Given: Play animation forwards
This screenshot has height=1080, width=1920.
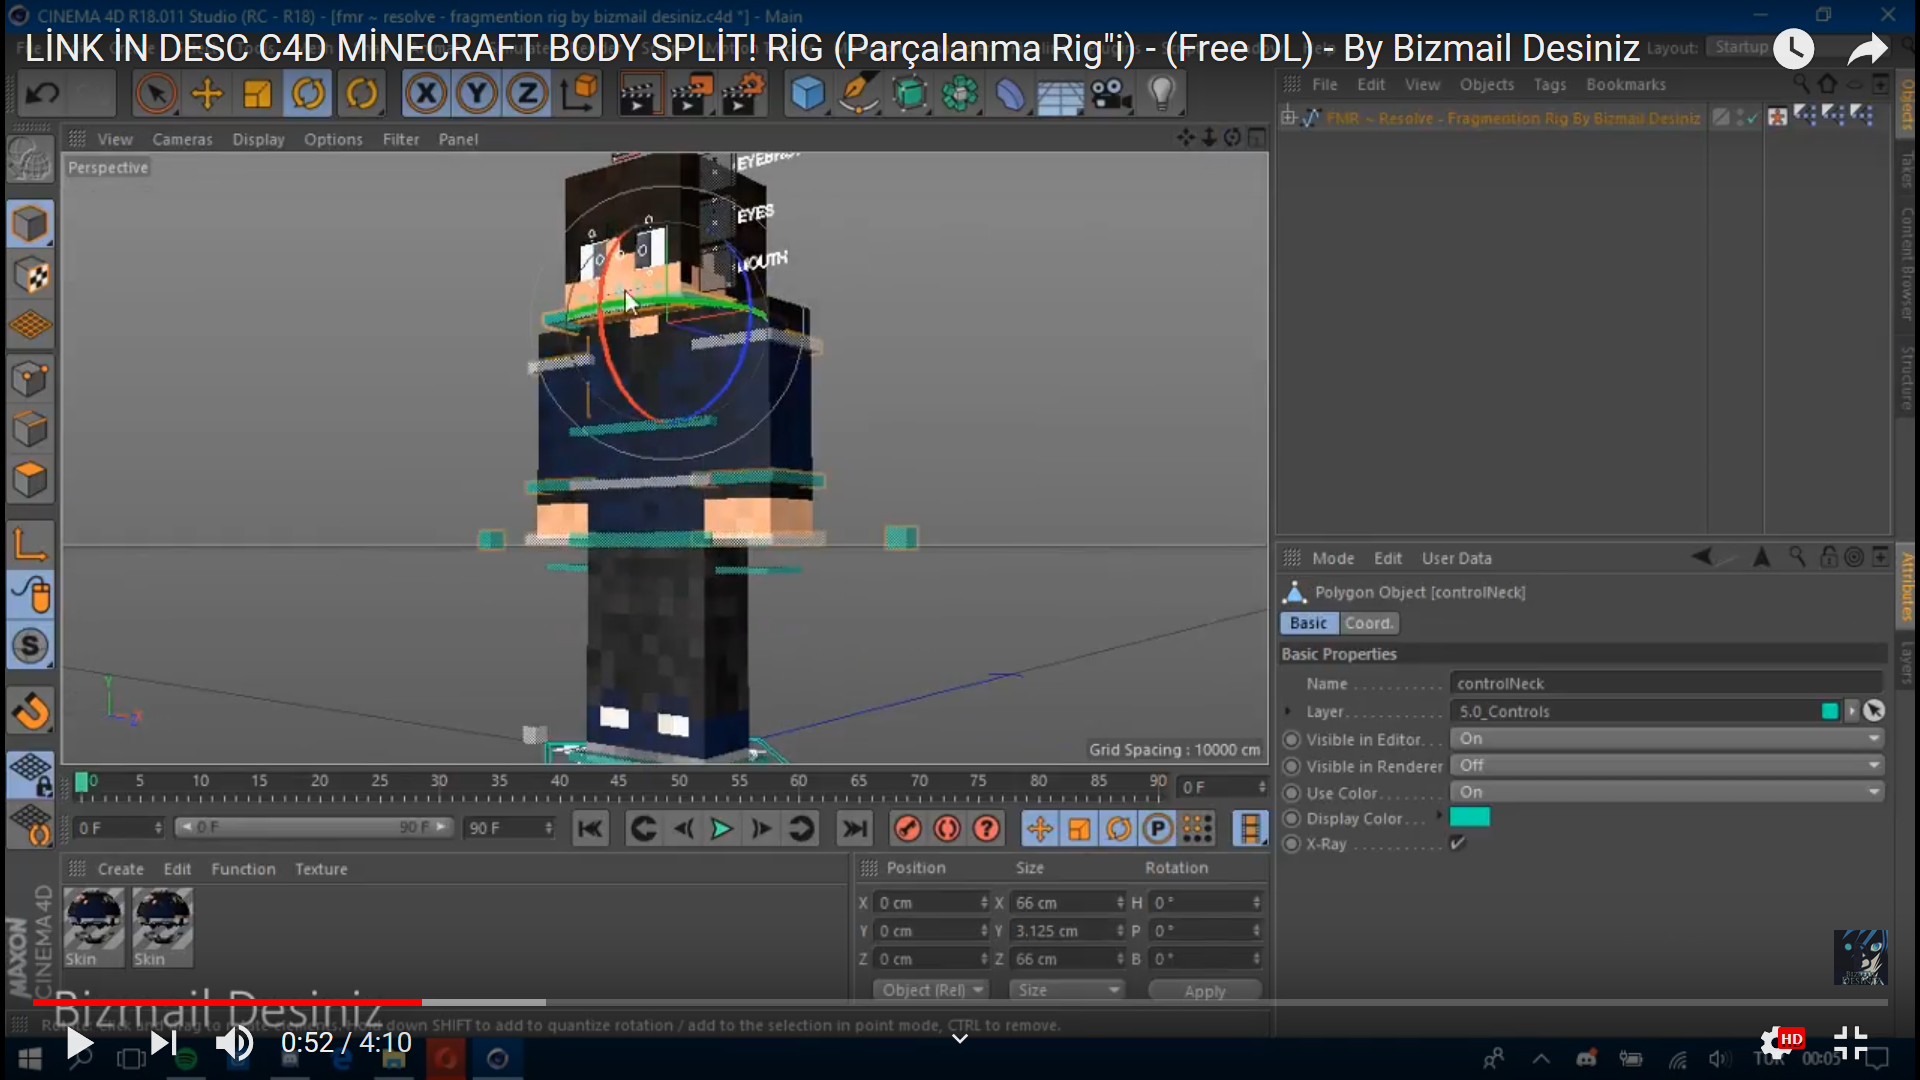Looking at the screenshot, I should [721, 829].
